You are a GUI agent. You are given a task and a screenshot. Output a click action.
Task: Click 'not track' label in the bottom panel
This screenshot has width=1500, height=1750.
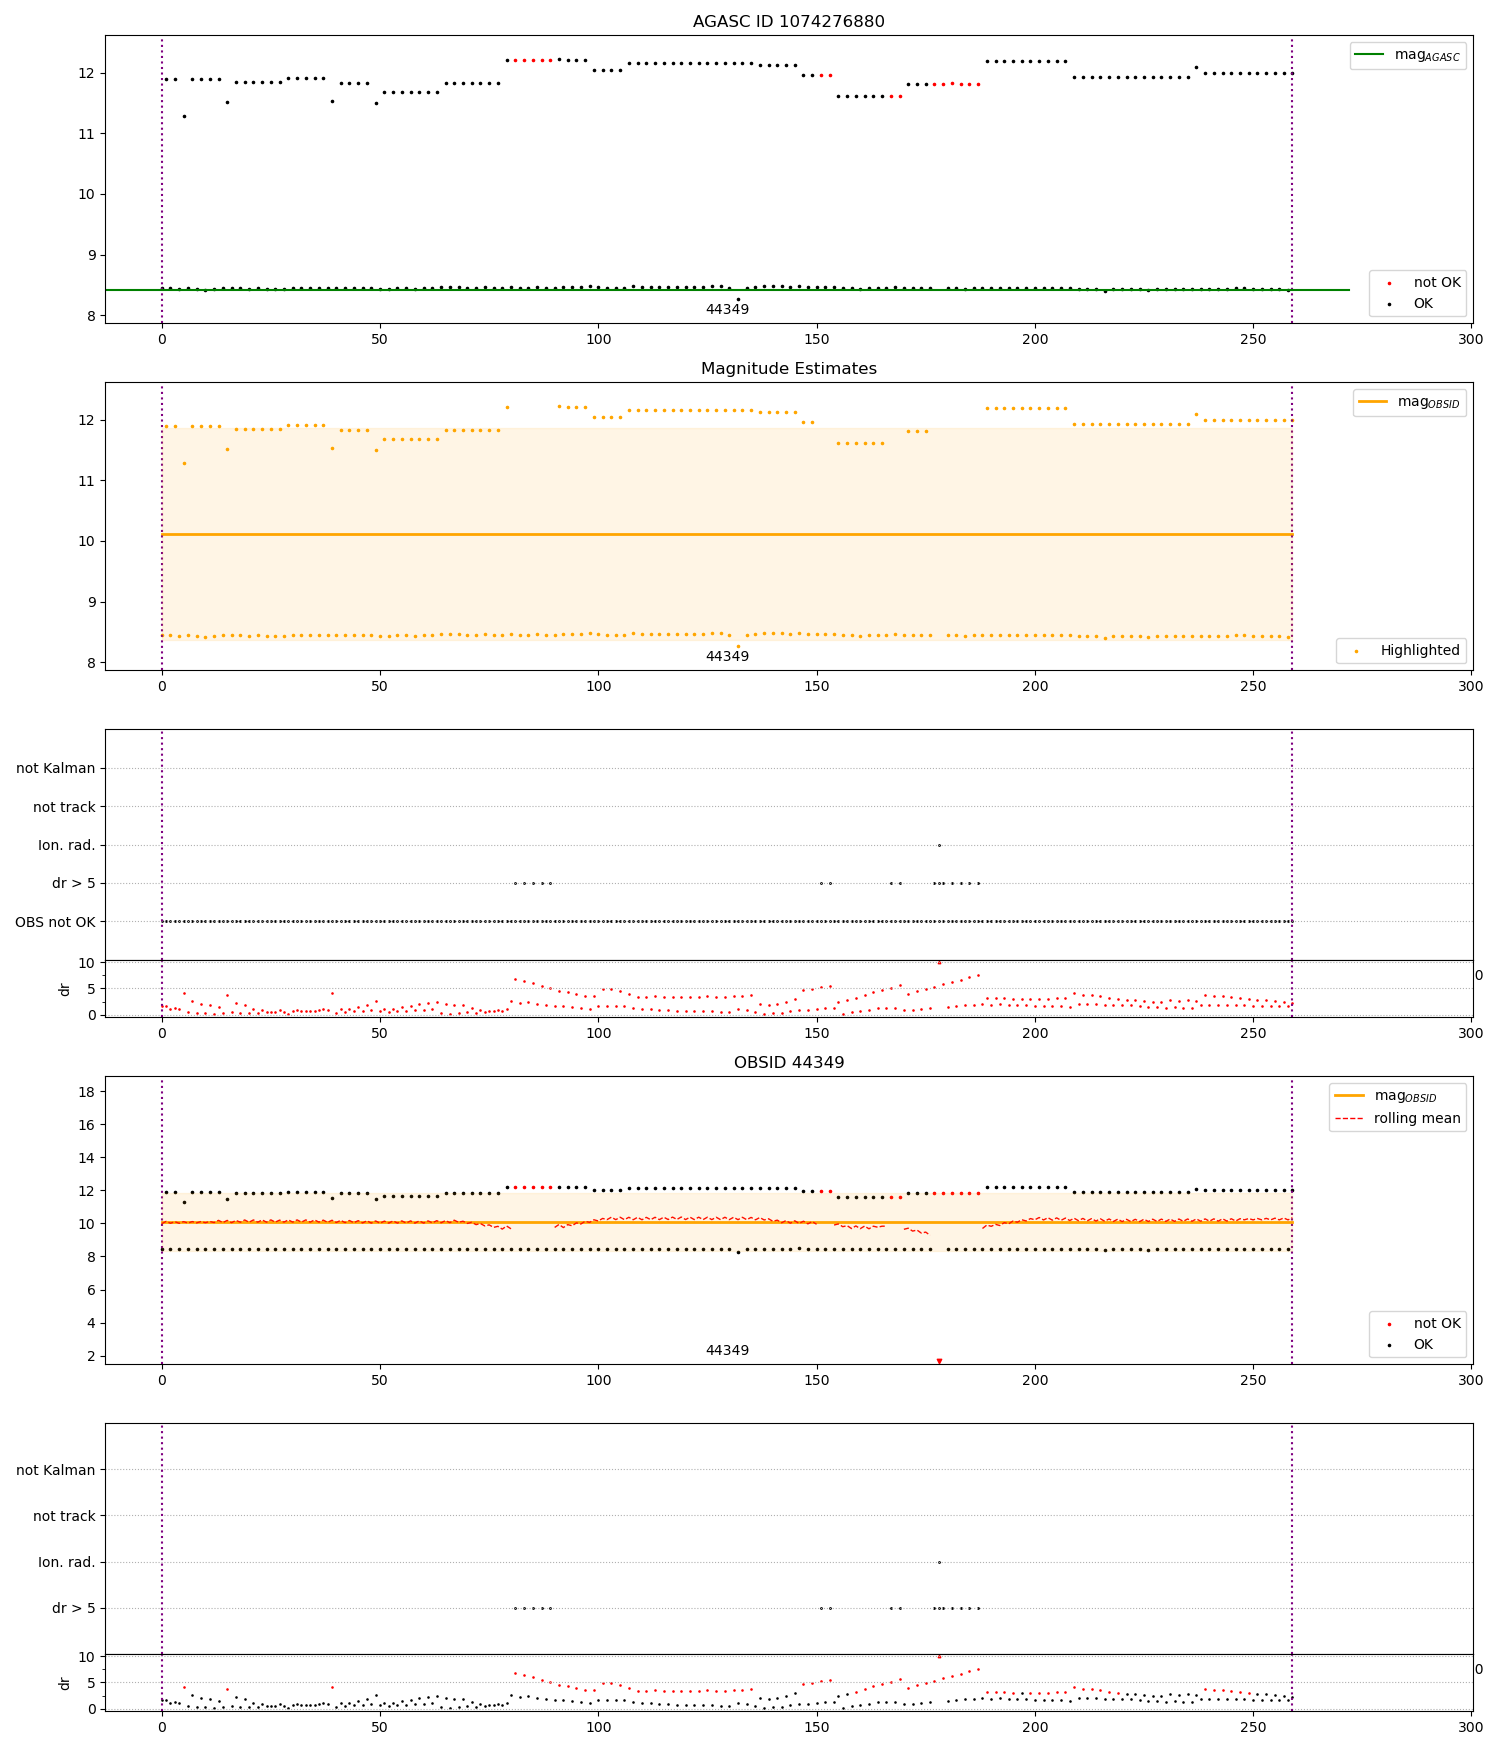pos(64,1517)
